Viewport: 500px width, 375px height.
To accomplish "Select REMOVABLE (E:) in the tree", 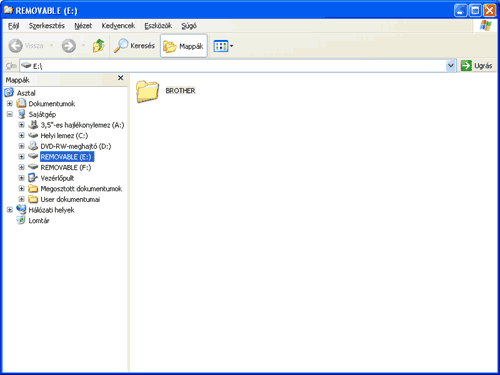I will 67,157.
